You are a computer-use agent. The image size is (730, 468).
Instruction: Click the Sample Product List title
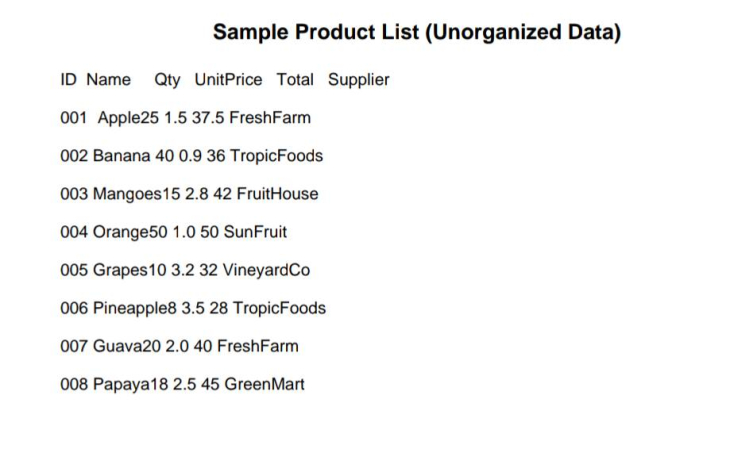[x=417, y=32]
